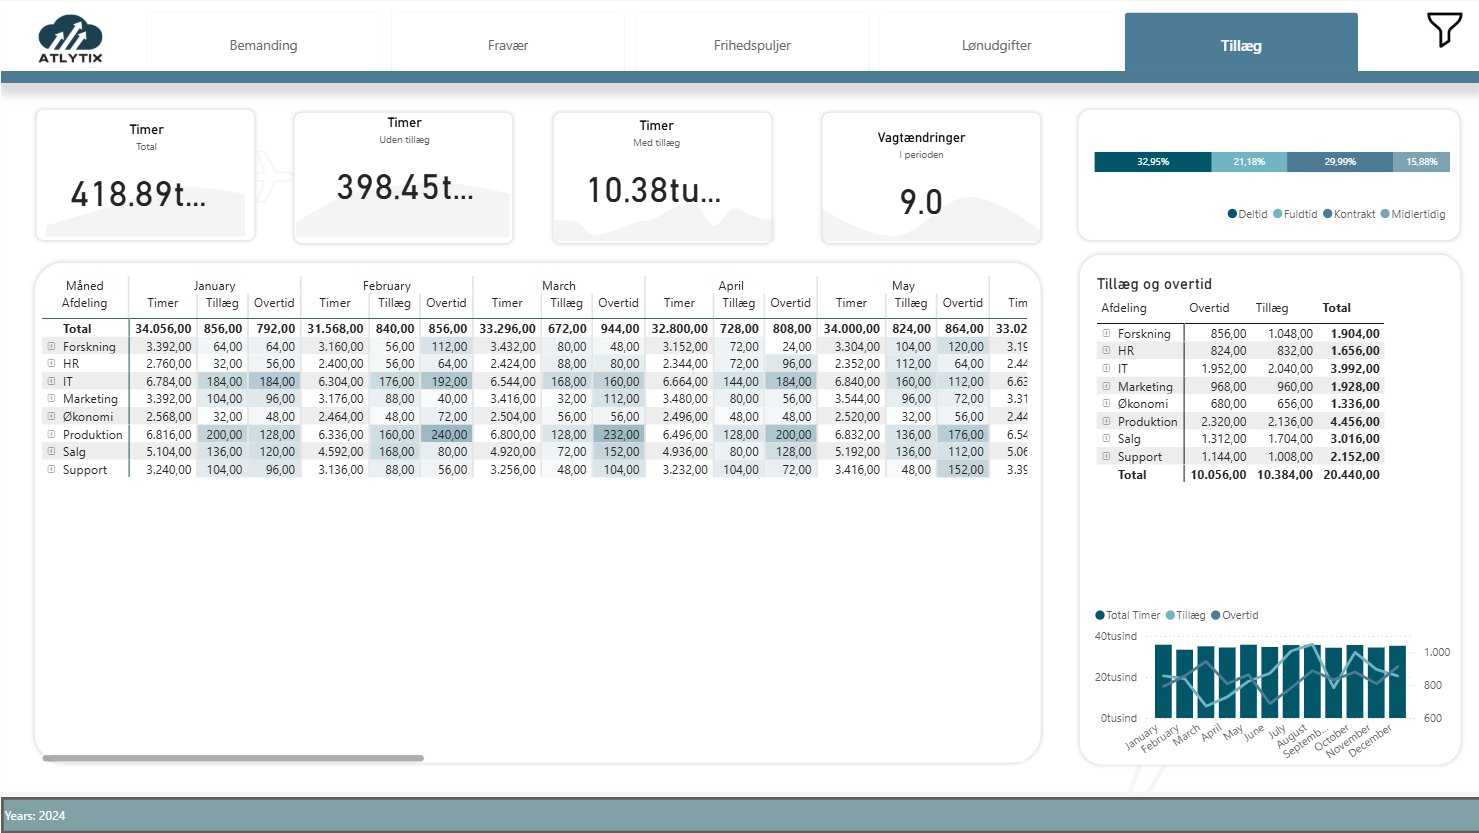Click the Vagtændringer card
The height and width of the screenshot is (833, 1479).
click(930, 177)
